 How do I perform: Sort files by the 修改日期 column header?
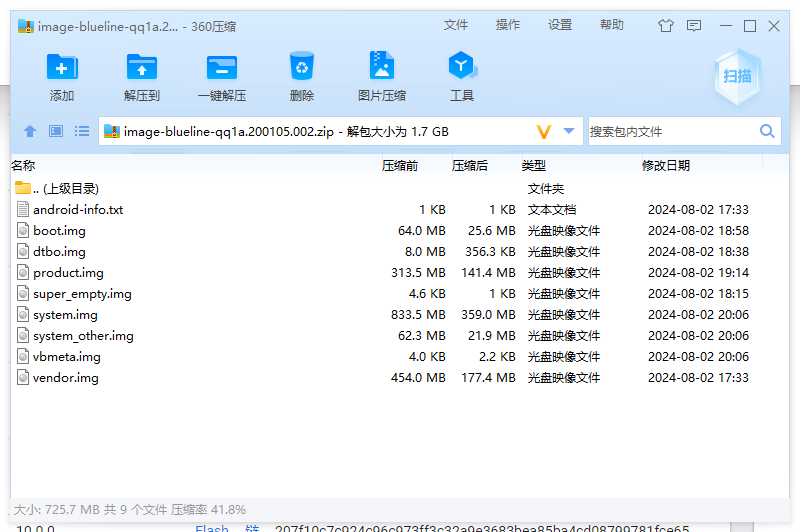[666, 166]
